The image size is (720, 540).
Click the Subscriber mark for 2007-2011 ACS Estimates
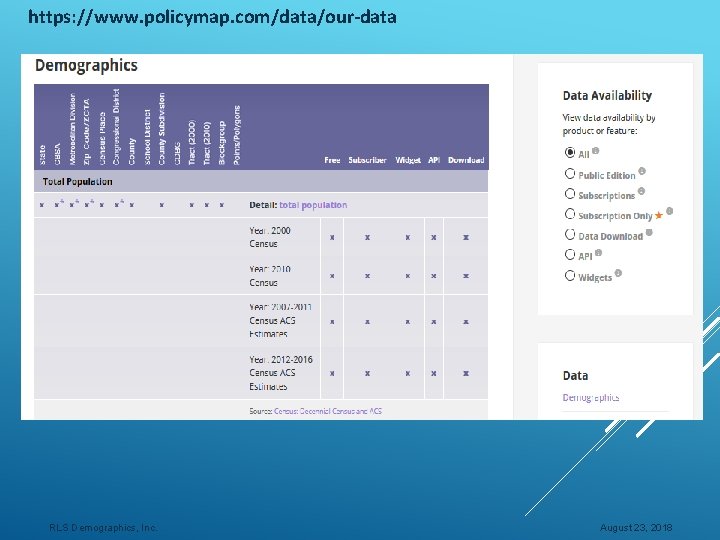tap(367, 322)
